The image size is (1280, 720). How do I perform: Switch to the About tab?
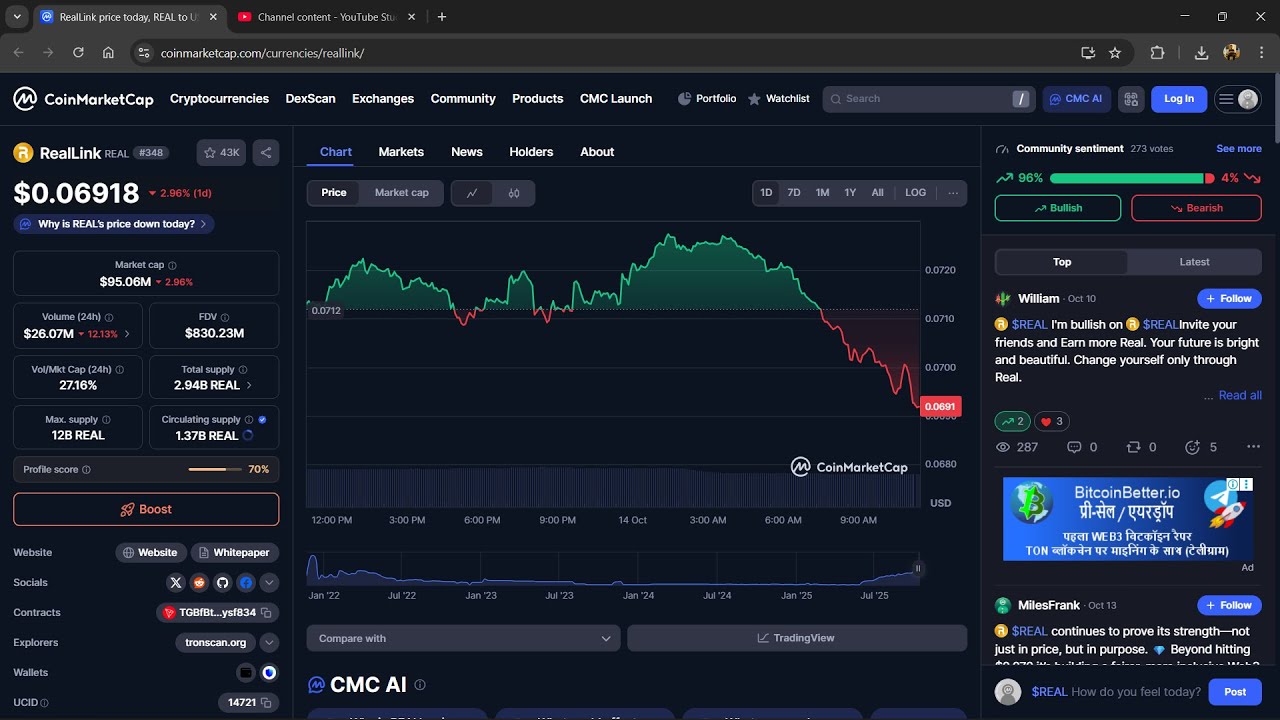click(x=597, y=152)
